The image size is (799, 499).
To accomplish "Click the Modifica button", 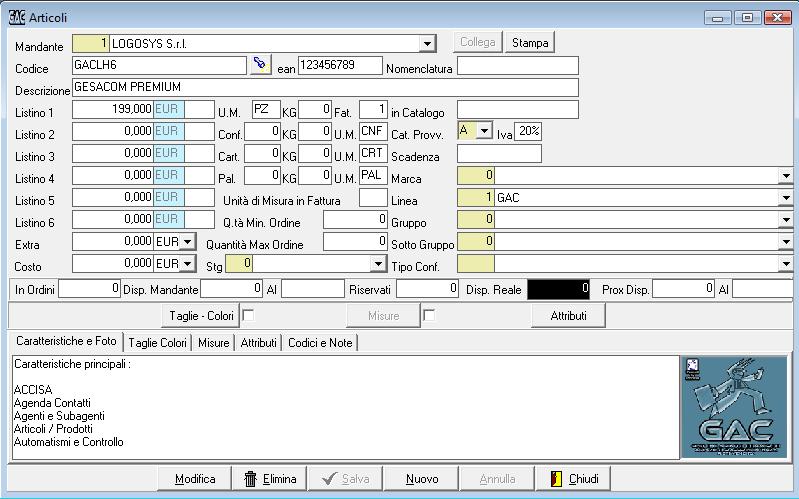I will pos(195,479).
